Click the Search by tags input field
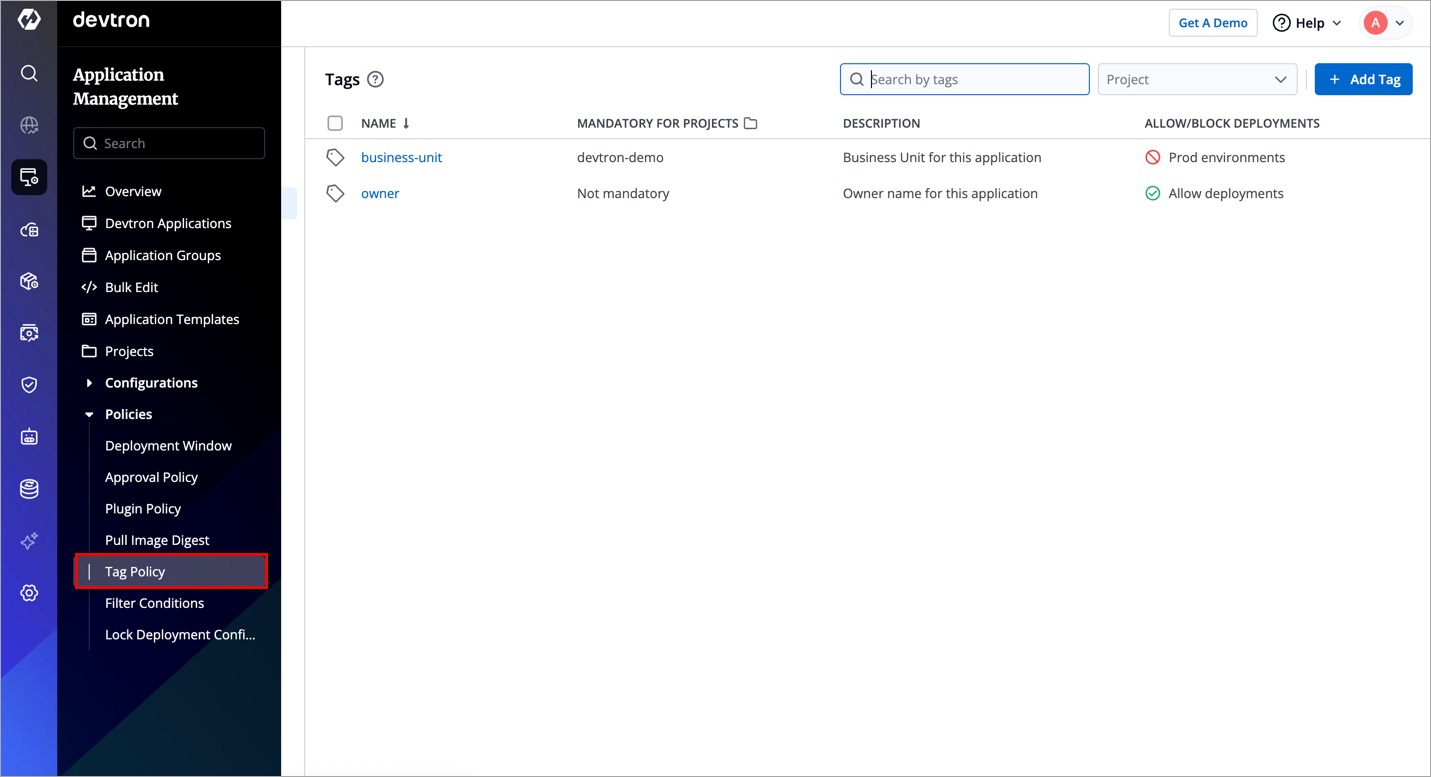This screenshot has width=1431, height=777. pos(974,80)
